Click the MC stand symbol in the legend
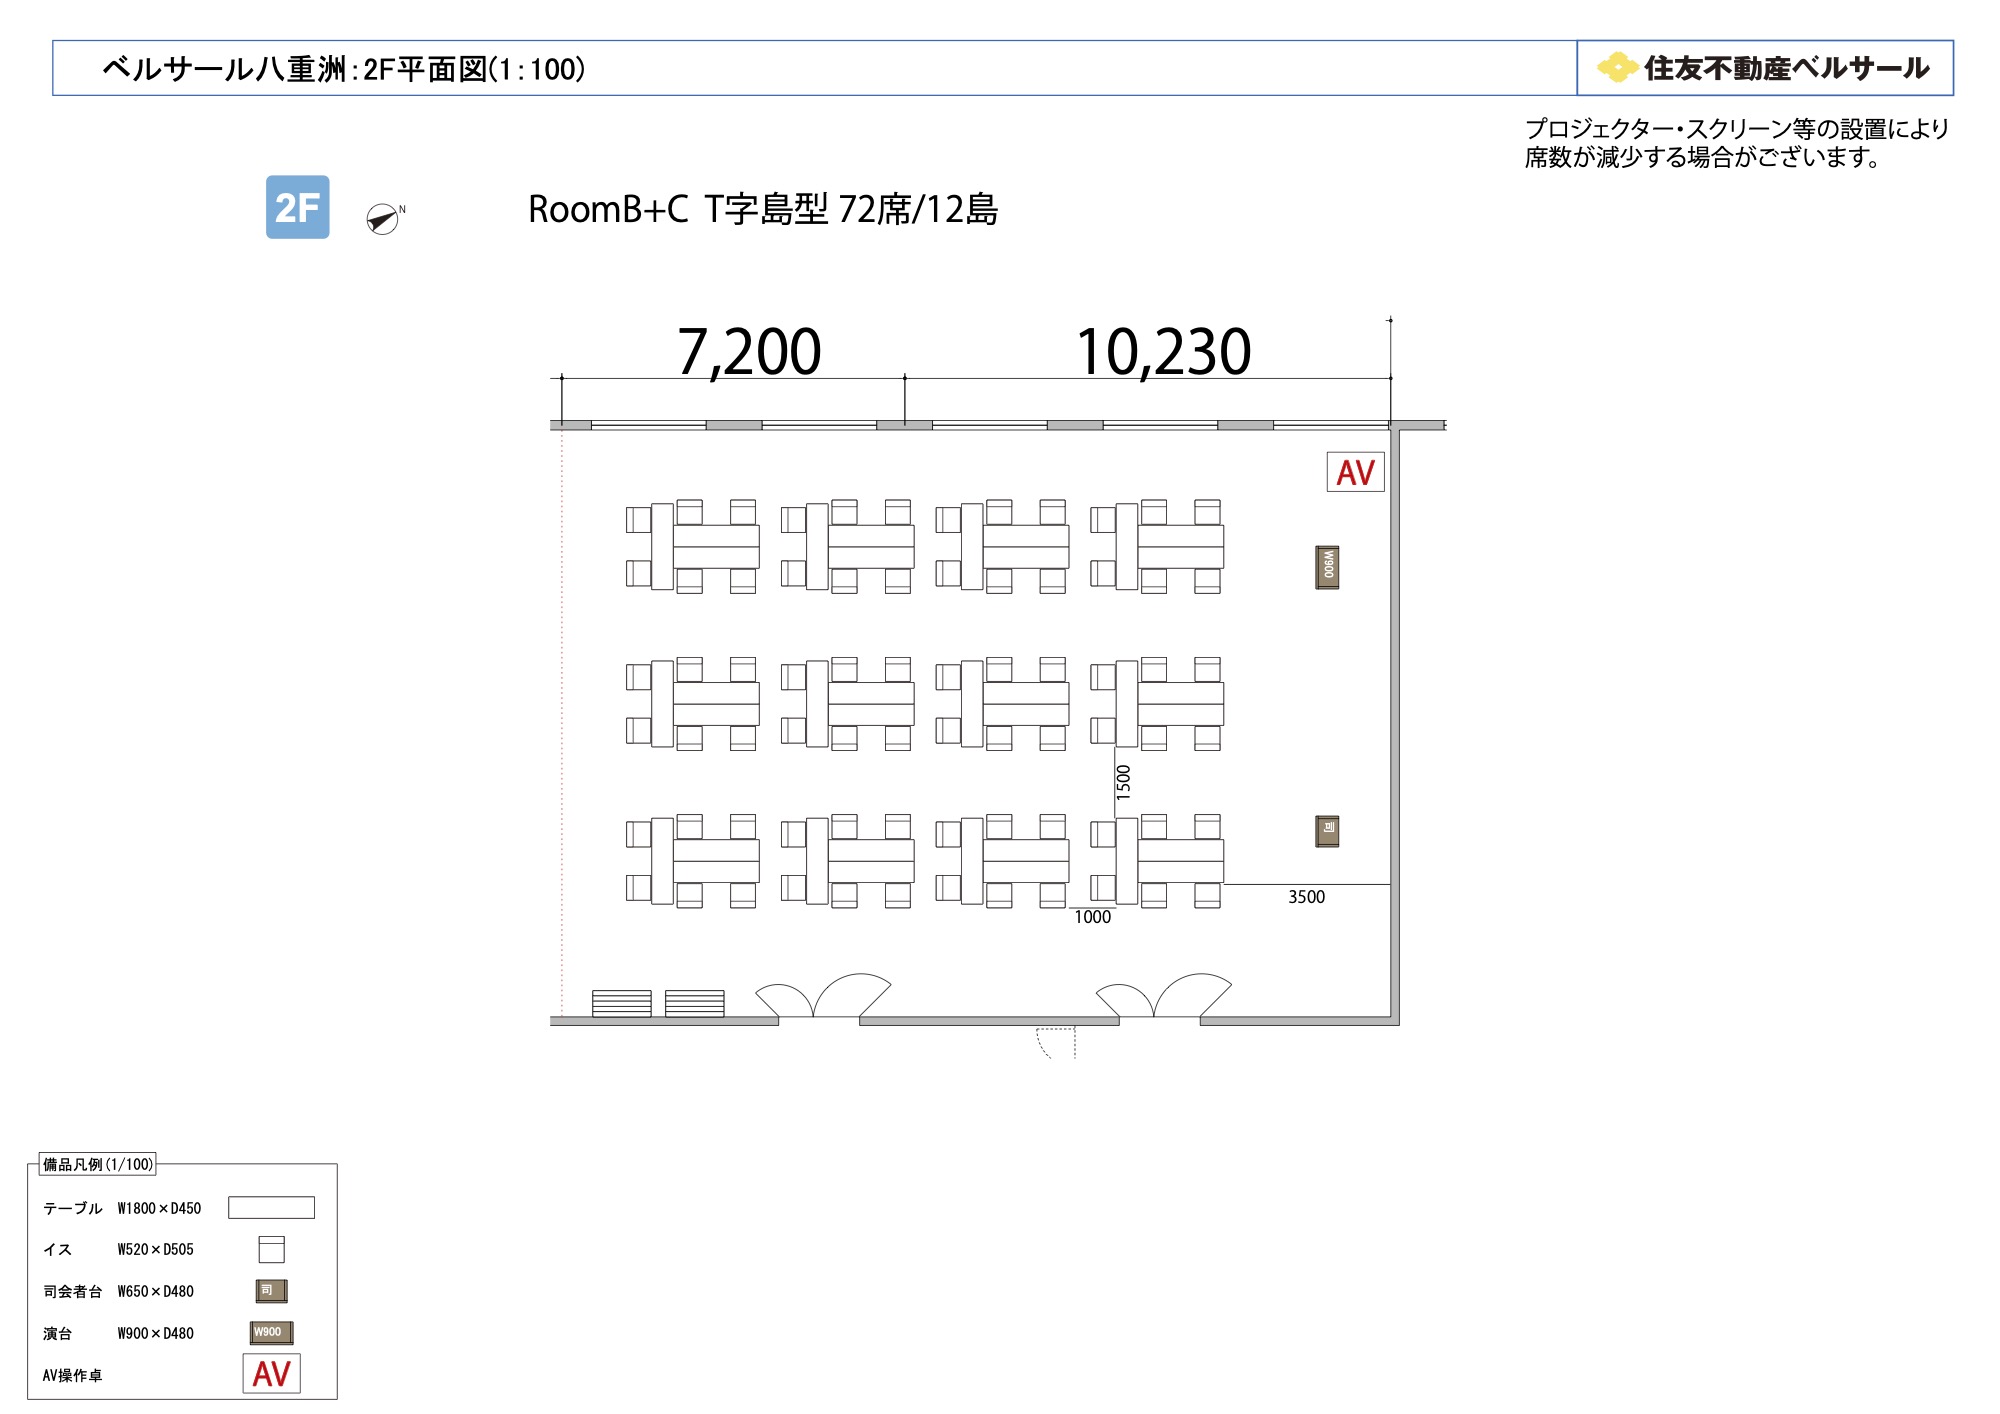The height and width of the screenshot is (1414, 2000). tap(271, 1291)
